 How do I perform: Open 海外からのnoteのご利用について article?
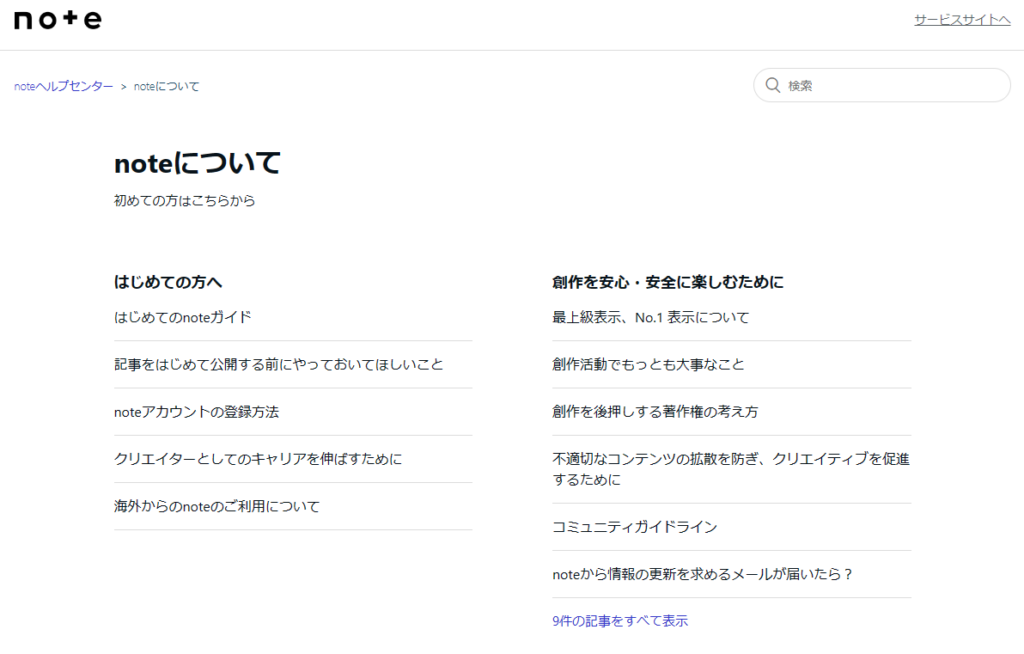(217, 506)
